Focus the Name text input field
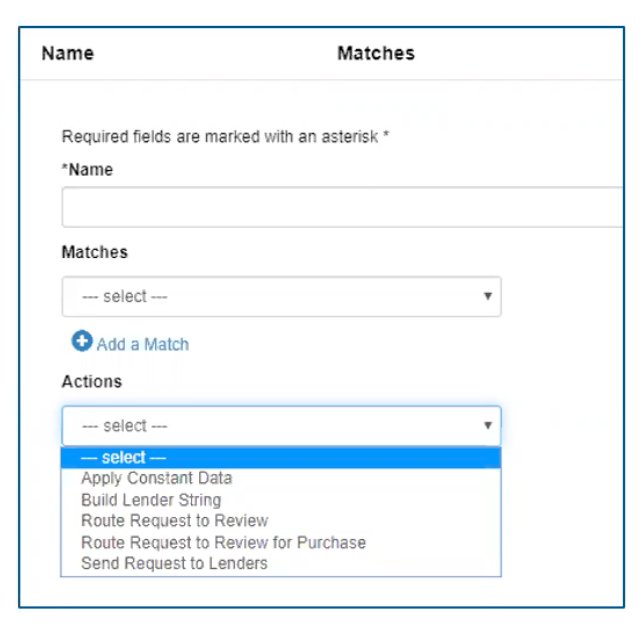This screenshot has width=644, height=624. click(340, 208)
